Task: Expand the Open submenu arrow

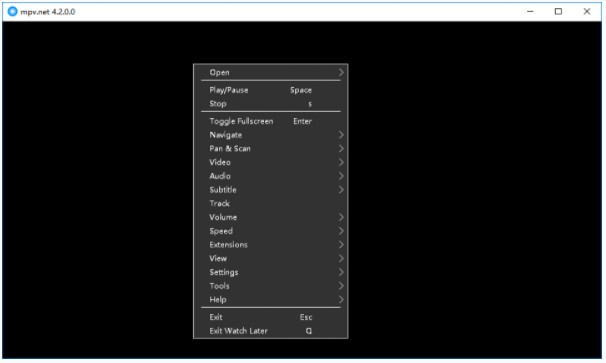Action: coord(341,72)
